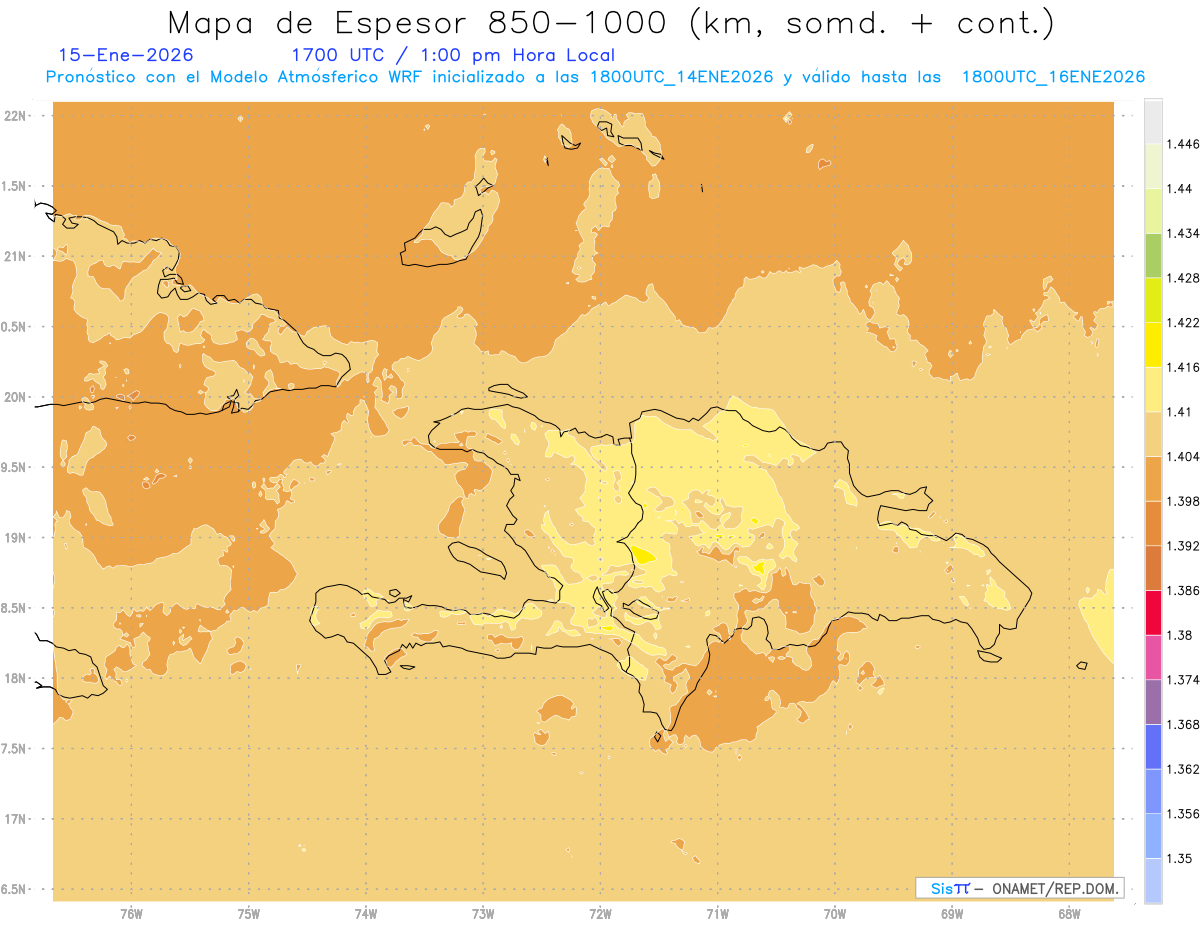Click the red swatch between 1.38 and 1.386
This screenshot has width=1200, height=927.
pyautogui.click(x=1153, y=612)
